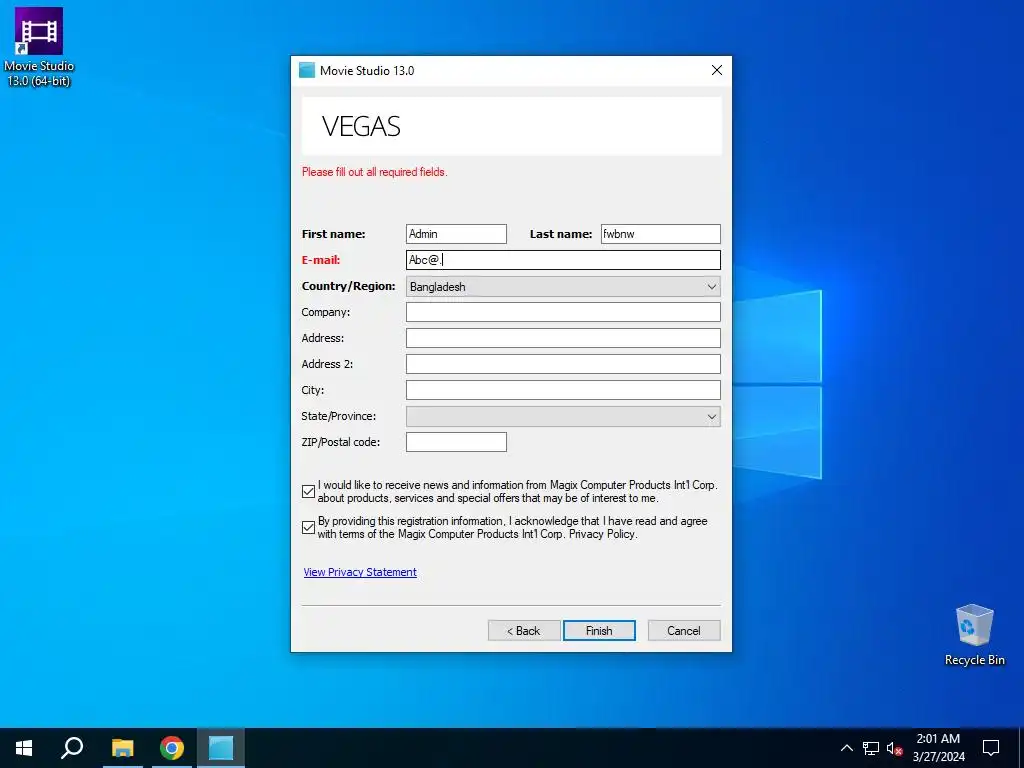Click the VEGAS header text
The image size is (1024, 768).
tap(361, 127)
